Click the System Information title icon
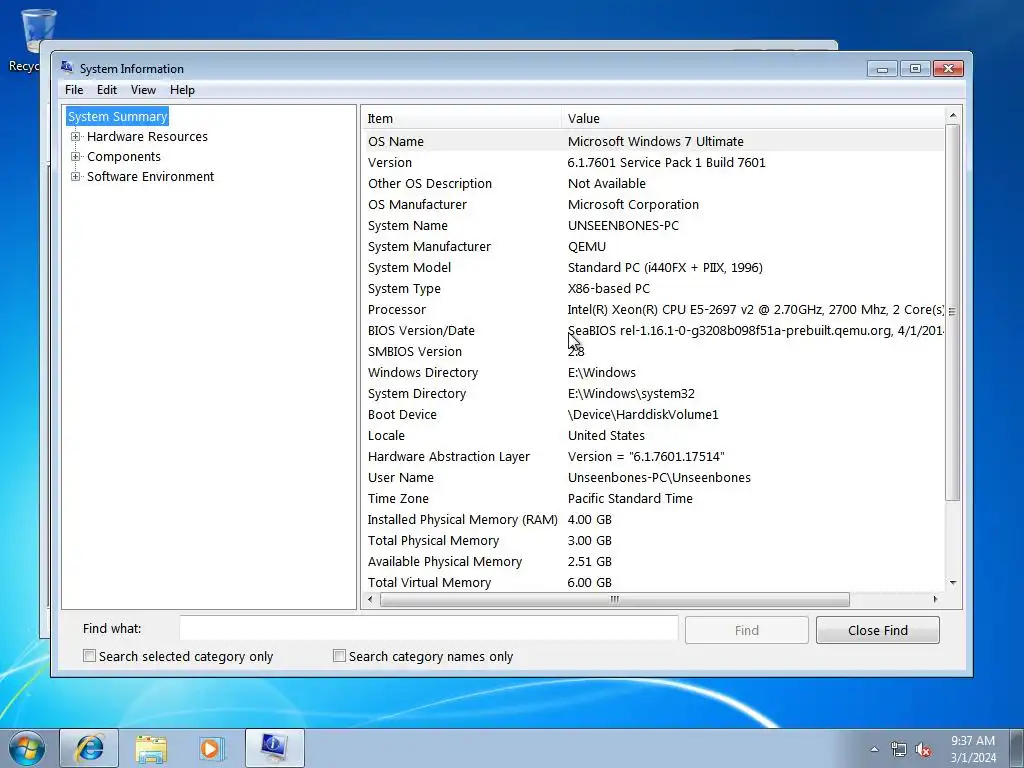The image size is (1024, 768). coord(67,67)
